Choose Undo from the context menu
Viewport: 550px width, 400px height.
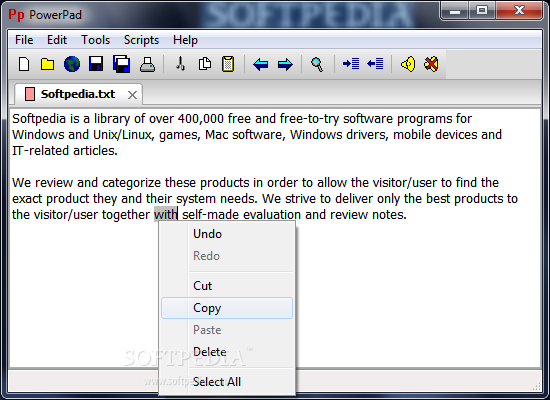pos(227,234)
